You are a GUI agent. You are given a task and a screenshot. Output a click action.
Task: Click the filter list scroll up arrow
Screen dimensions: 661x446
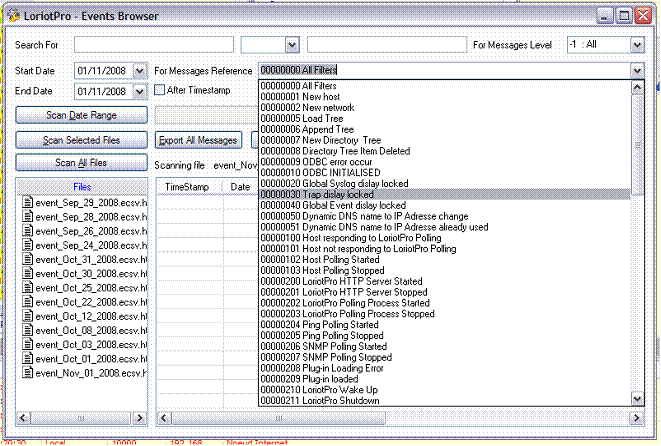pos(637,87)
